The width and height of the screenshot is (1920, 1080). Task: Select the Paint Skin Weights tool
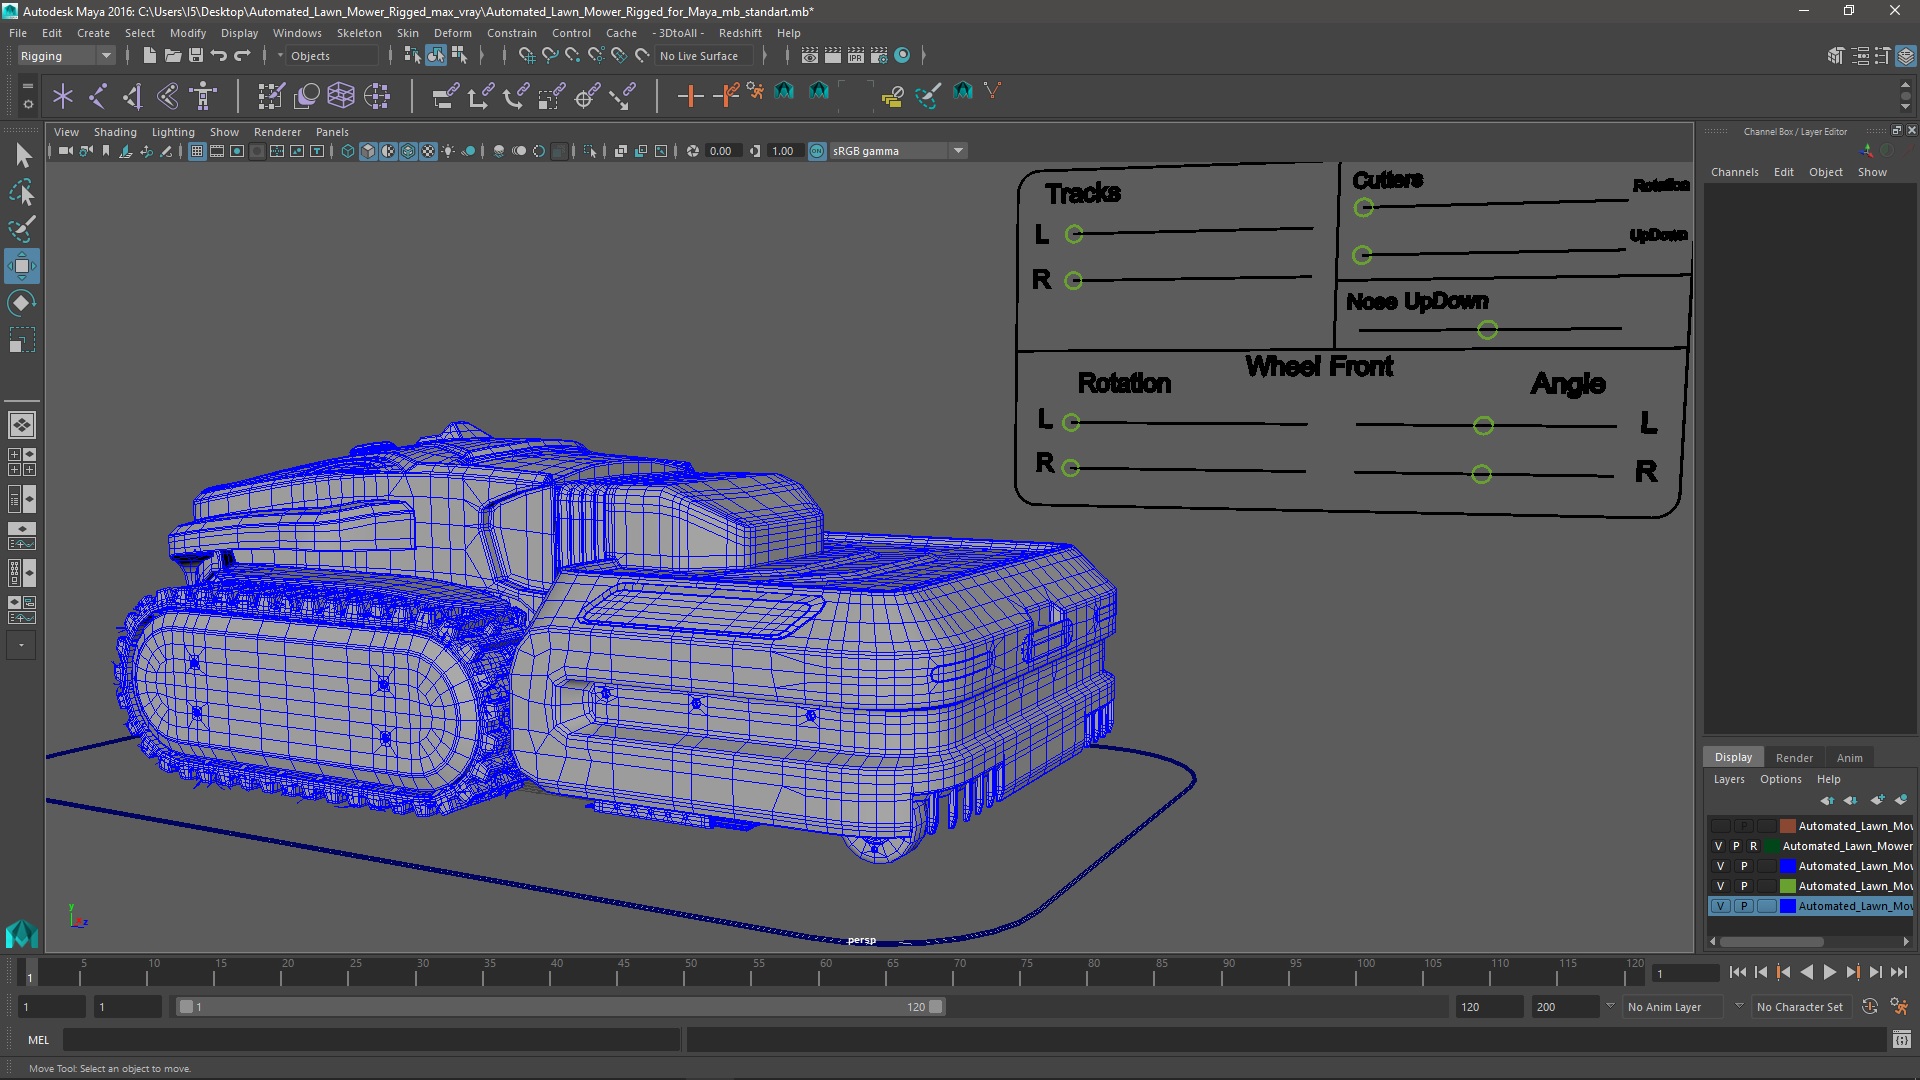271,96
